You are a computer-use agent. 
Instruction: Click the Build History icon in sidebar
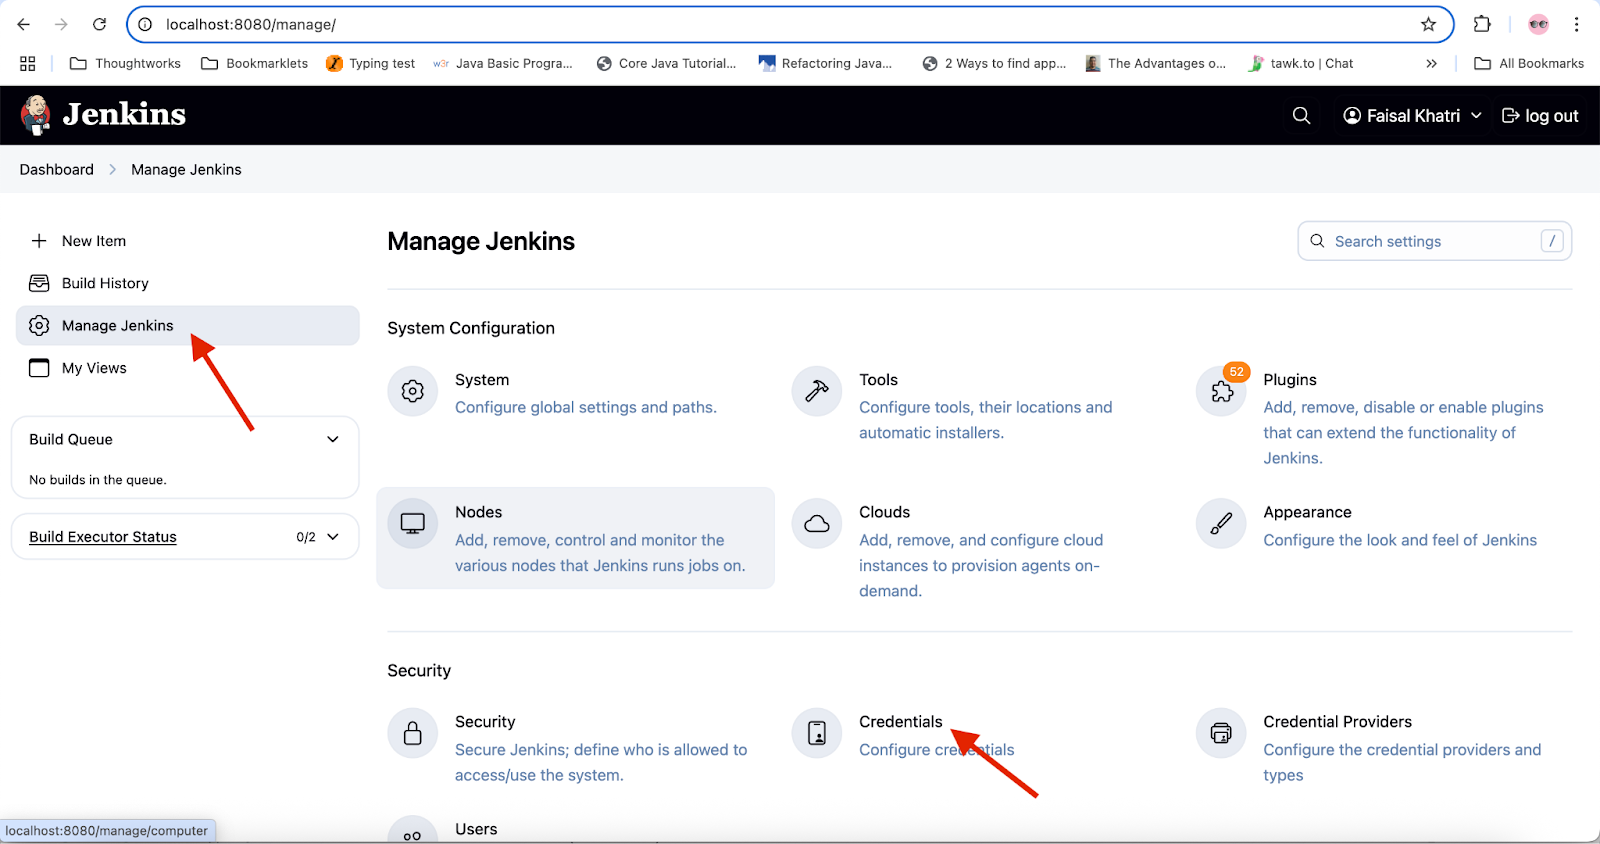coord(39,283)
